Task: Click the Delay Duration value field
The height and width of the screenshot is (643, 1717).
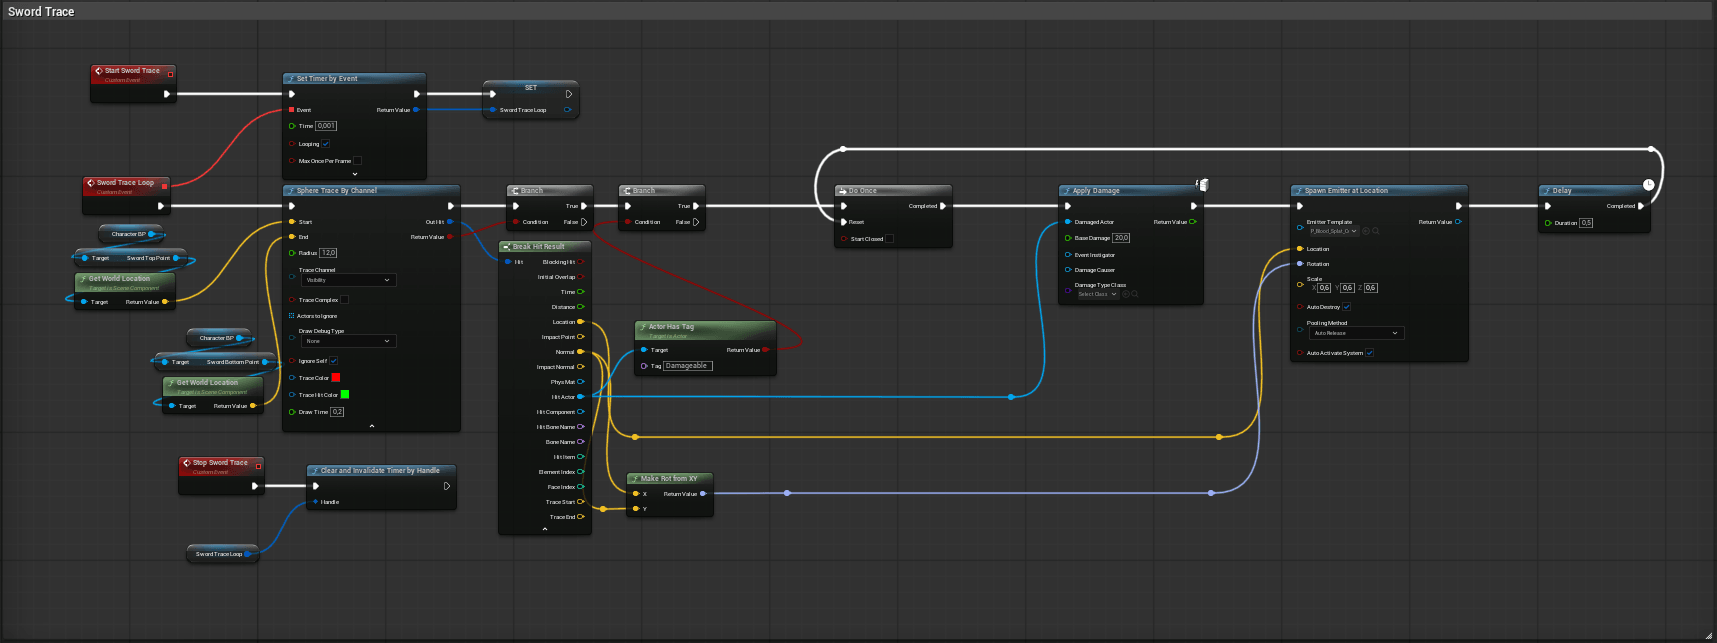Action: click(1586, 223)
